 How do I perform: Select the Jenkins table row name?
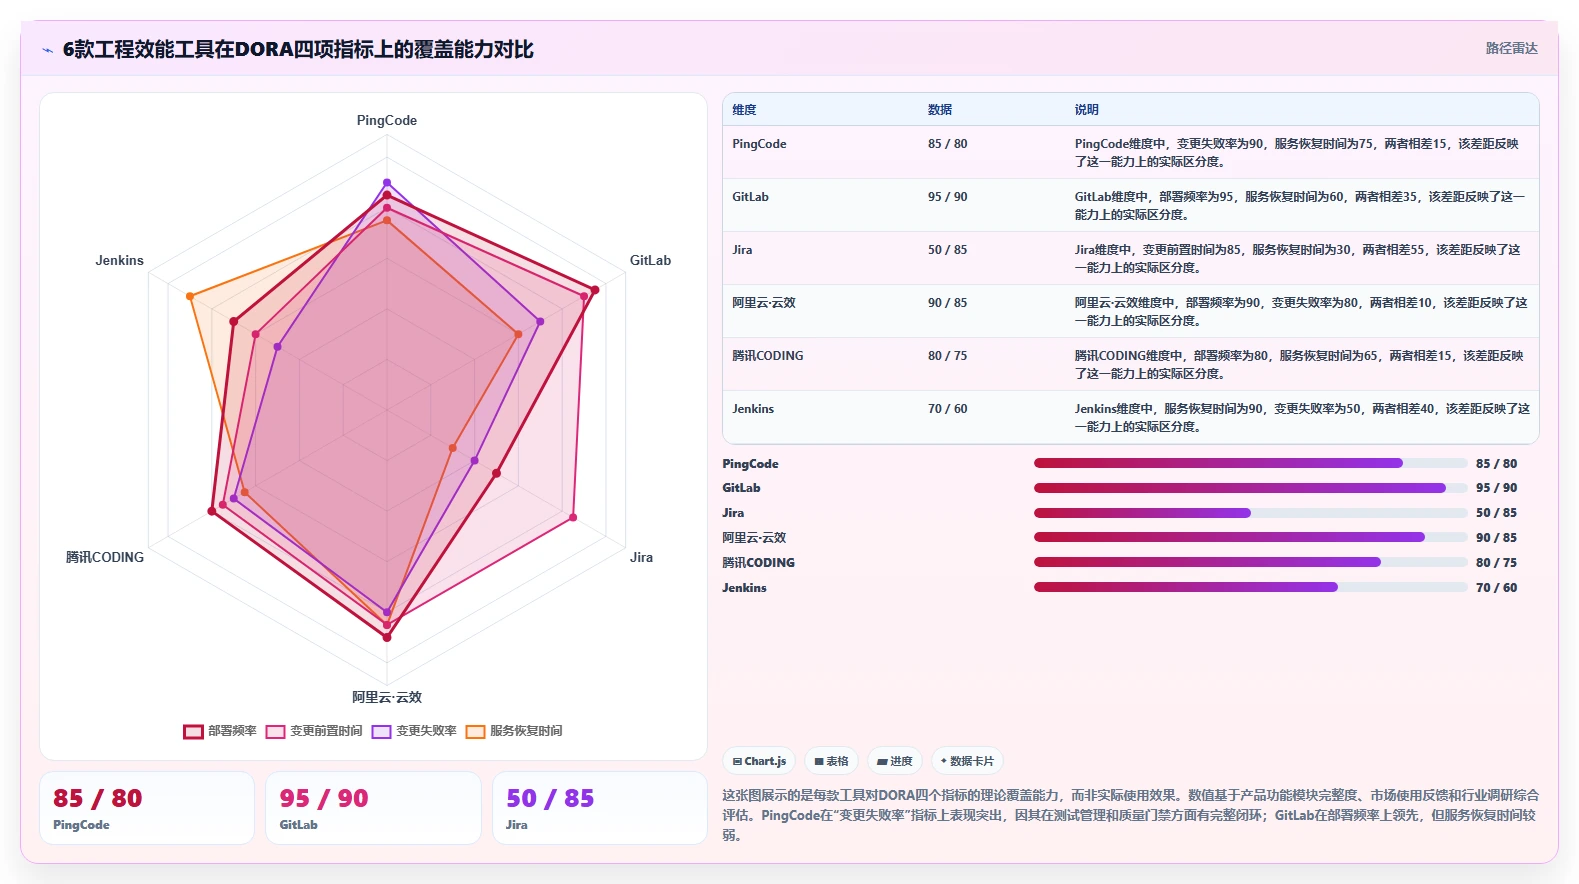(753, 409)
